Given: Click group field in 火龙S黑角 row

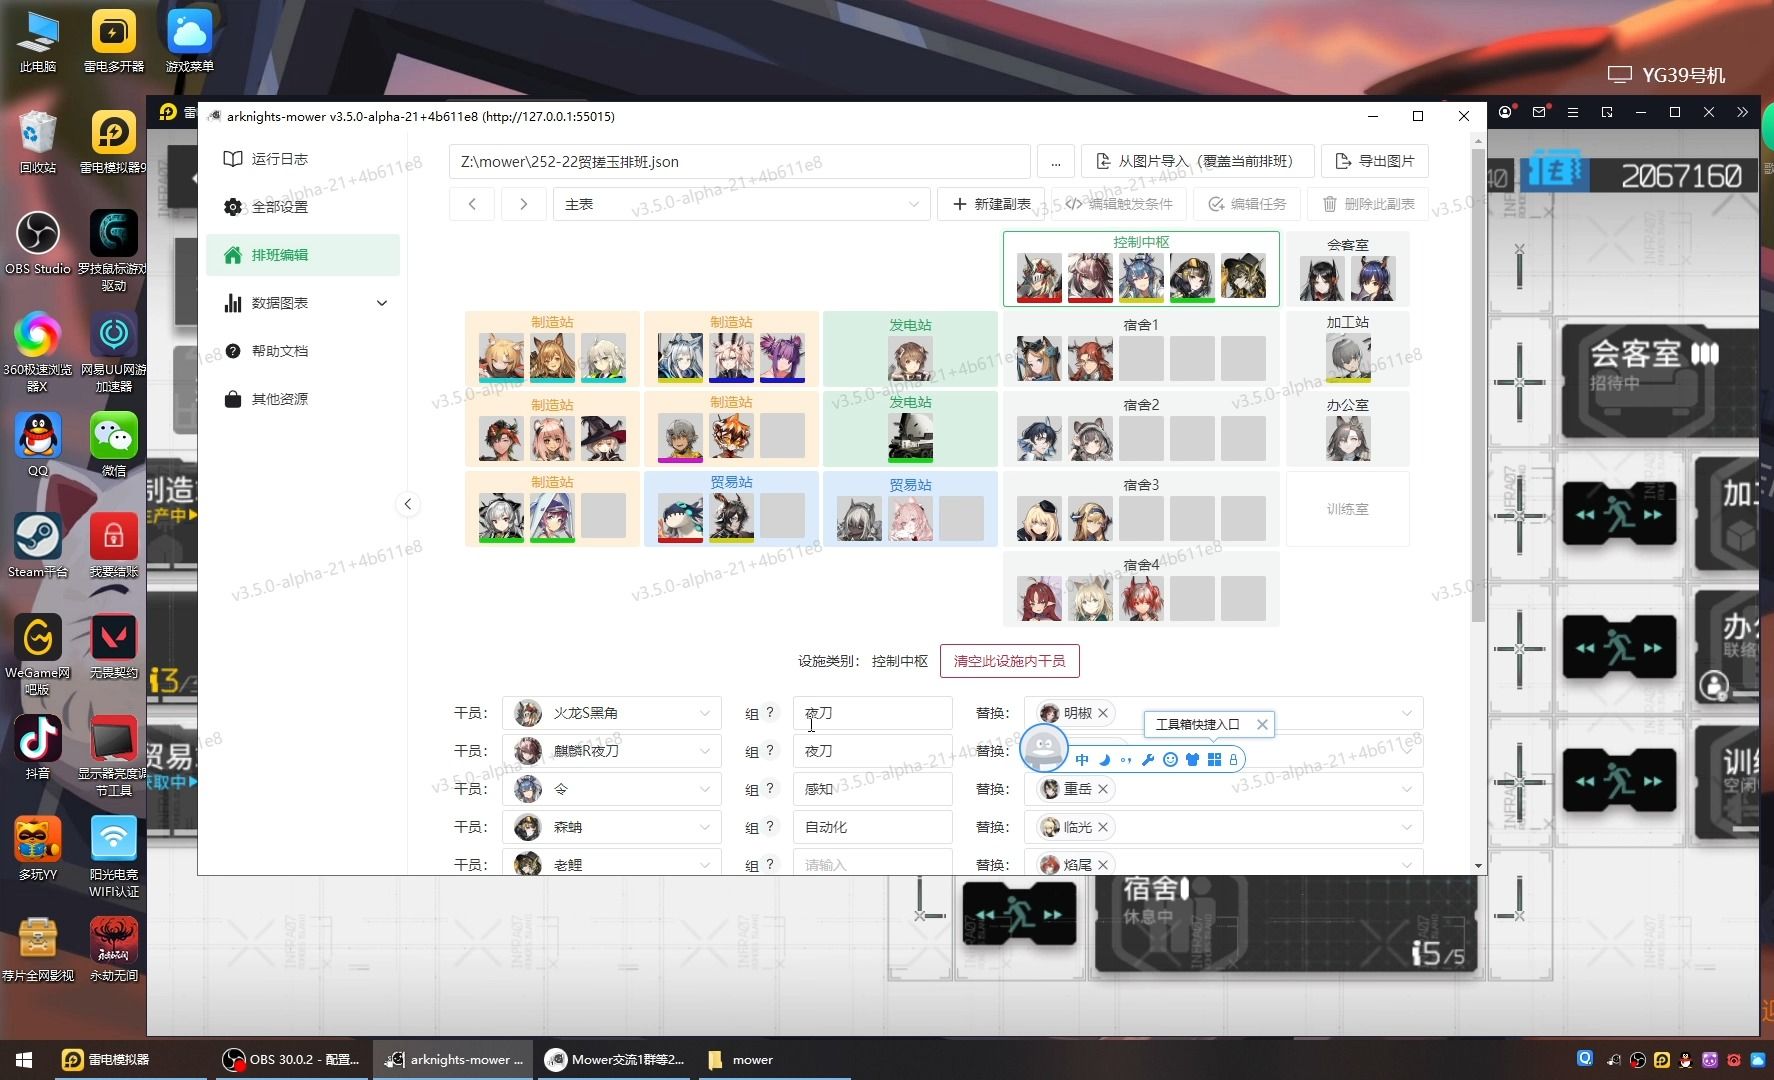Looking at the screenshot, I should tap(872, 713).
